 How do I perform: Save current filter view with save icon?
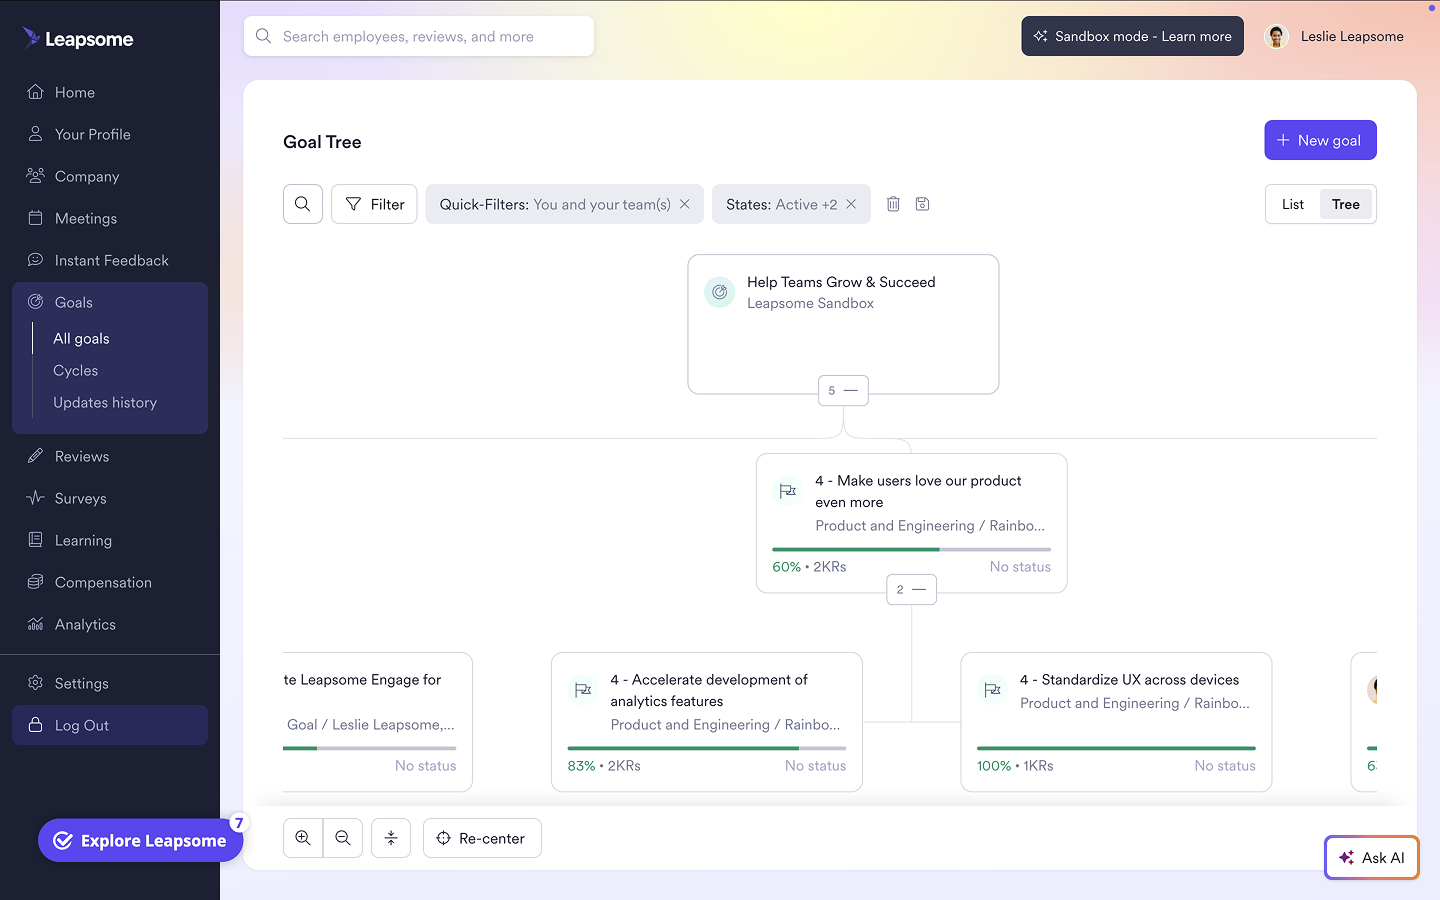coord(922,203)
